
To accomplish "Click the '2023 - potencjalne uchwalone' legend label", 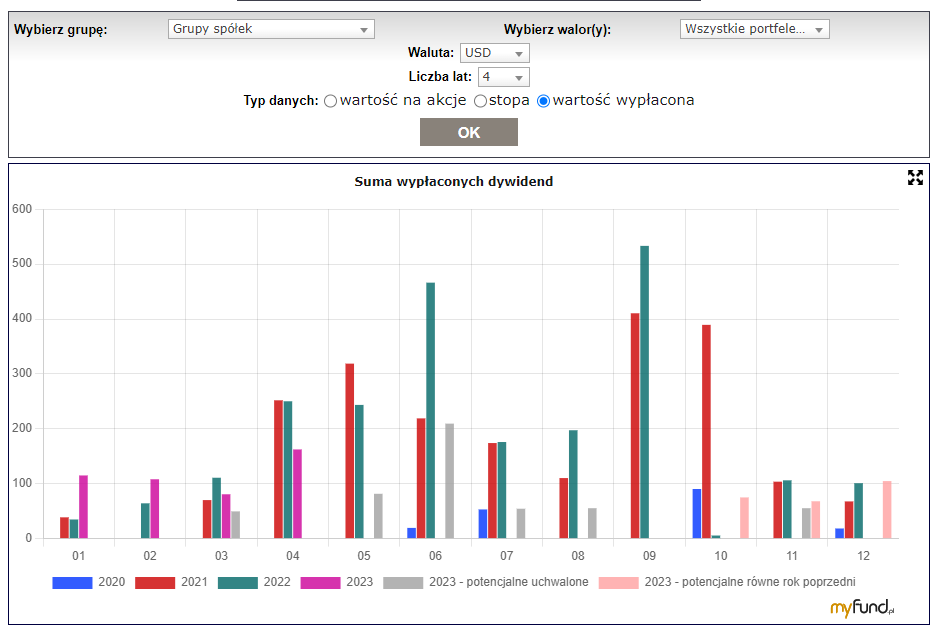I will pyautogui.click(x=508, y=582).
